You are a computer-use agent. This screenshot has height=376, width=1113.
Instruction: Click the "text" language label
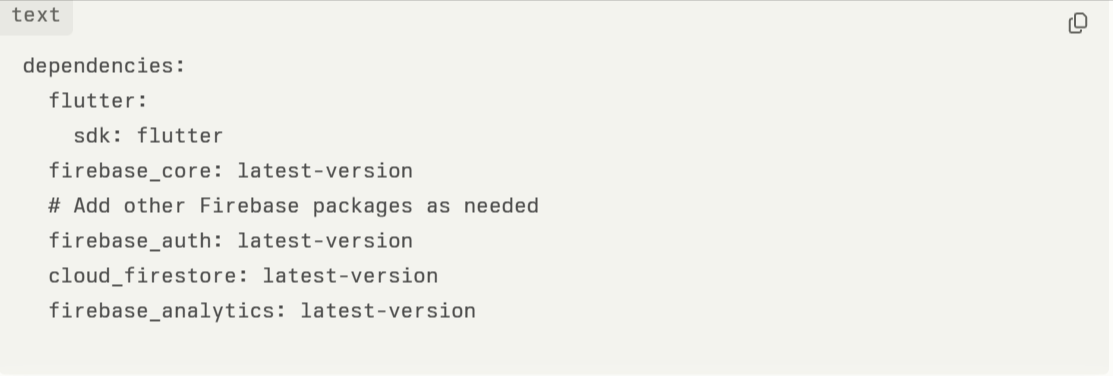click(x=35, y=16)
